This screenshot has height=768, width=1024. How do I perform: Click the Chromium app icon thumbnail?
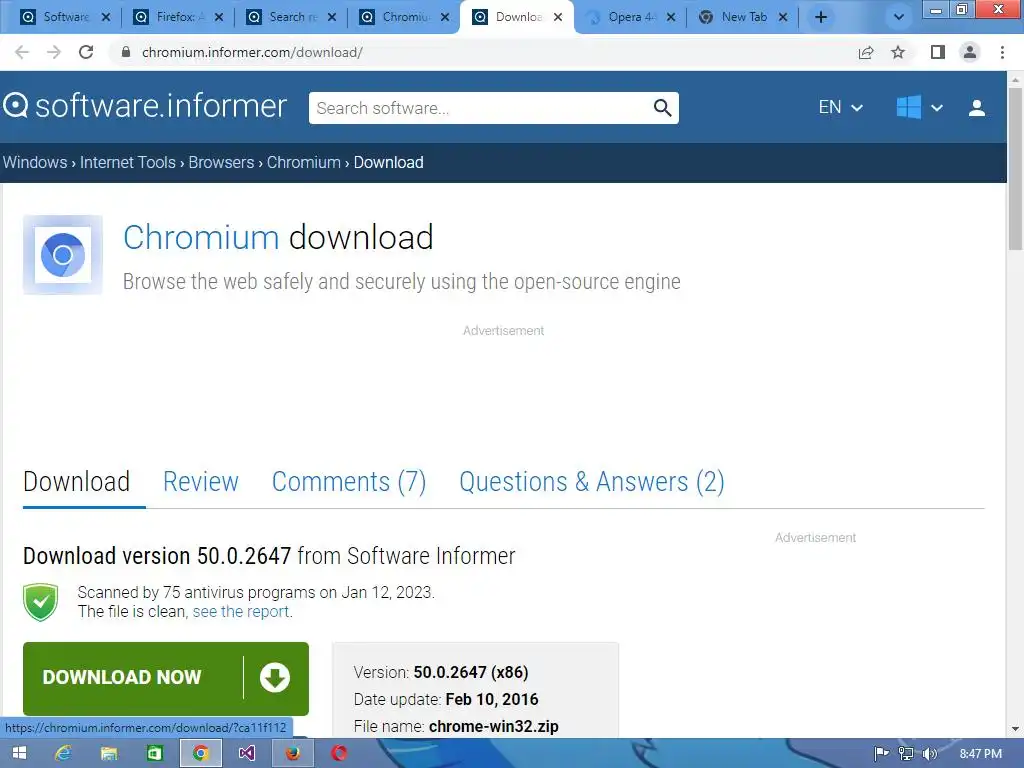(x=63, y=255)
